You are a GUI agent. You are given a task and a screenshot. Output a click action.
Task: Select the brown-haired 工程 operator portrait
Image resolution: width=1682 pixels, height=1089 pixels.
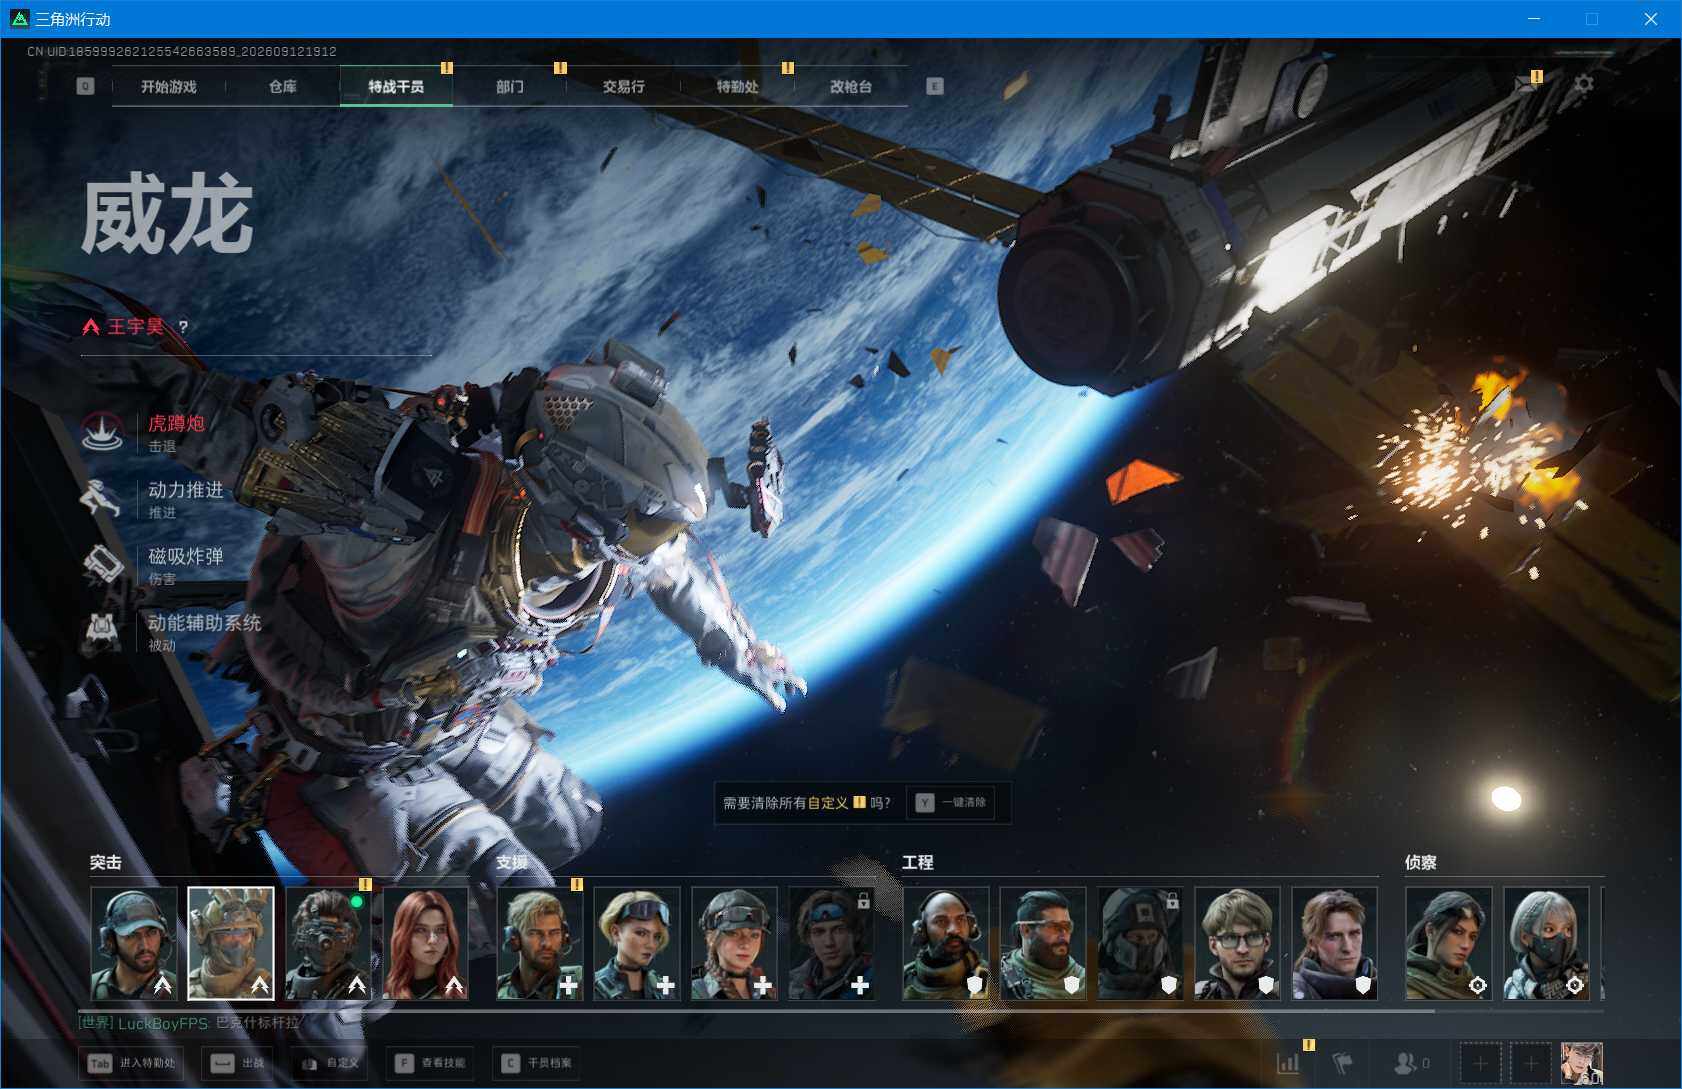coord(1334,943)
